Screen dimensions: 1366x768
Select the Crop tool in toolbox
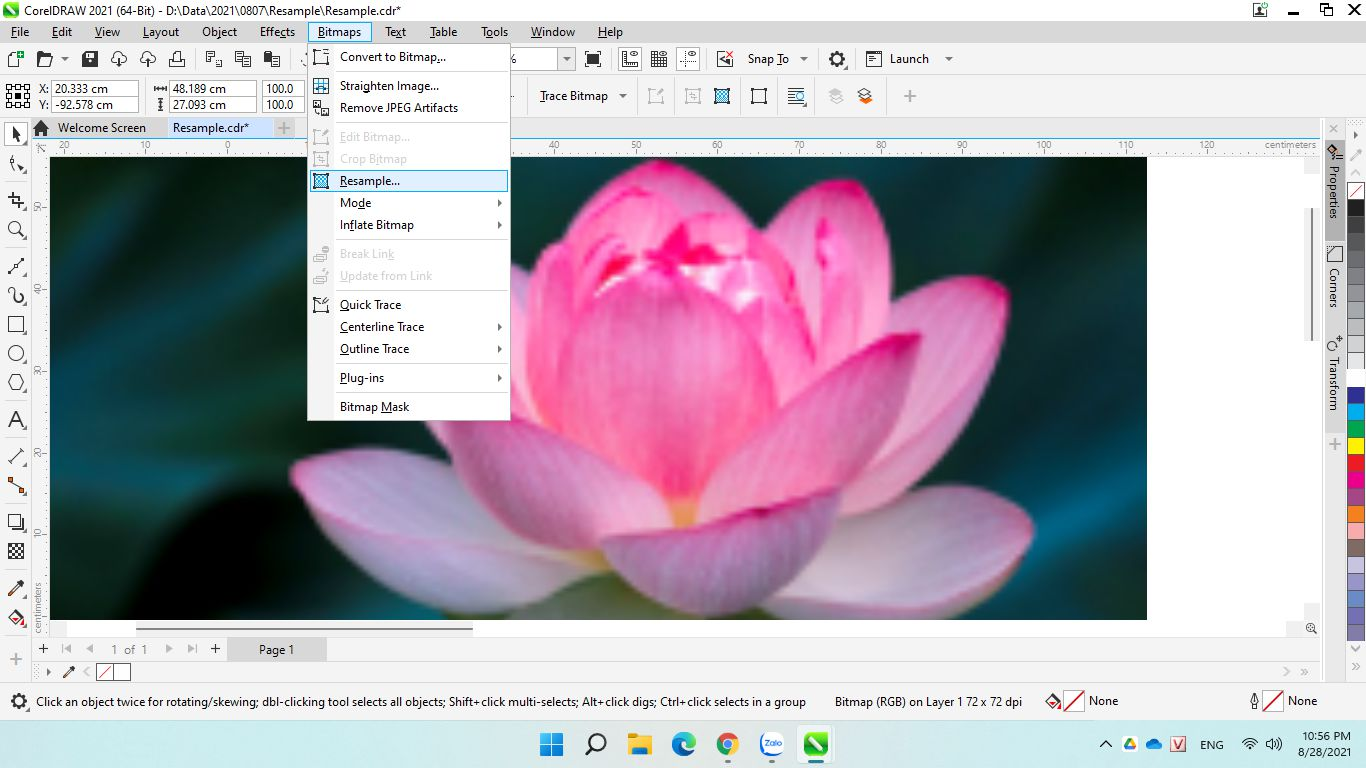click(16, 200)
